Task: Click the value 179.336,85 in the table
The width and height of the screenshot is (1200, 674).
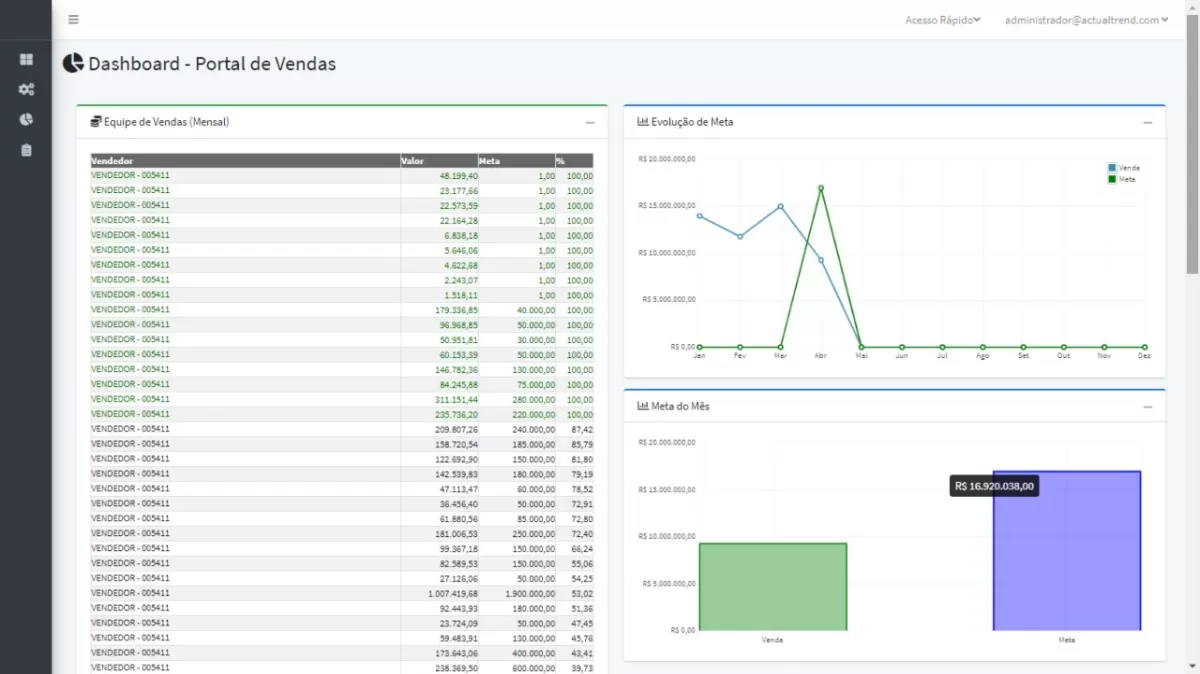Action: tap(457, 310)
